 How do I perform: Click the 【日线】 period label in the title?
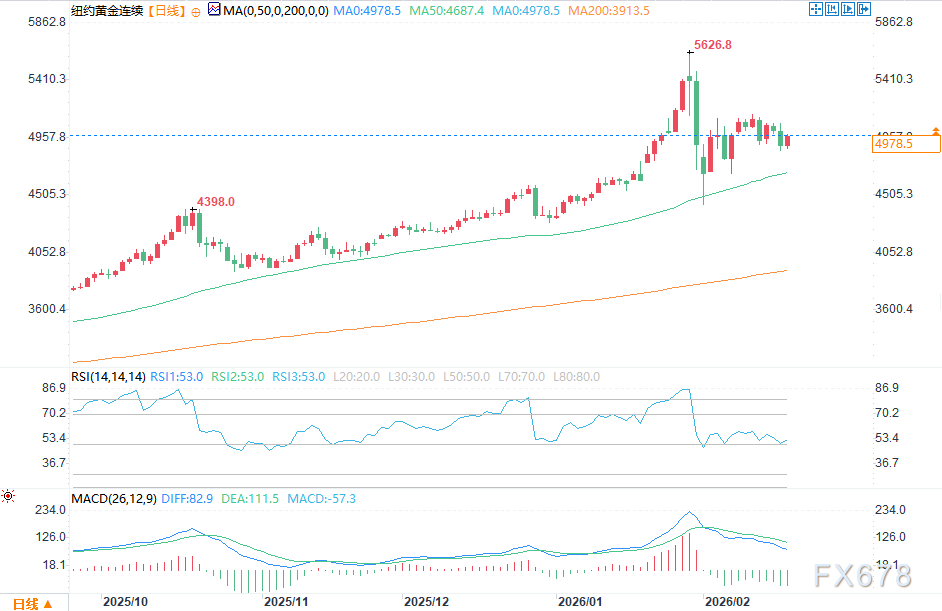[x=165, y=10]
